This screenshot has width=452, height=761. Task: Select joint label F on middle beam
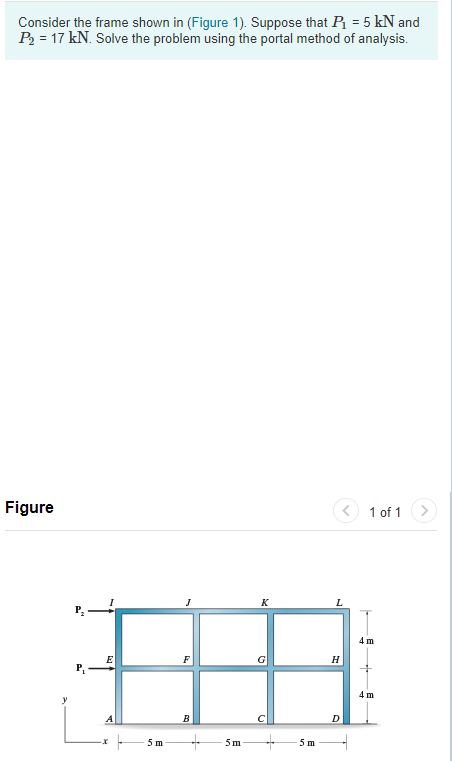(185, 660)
